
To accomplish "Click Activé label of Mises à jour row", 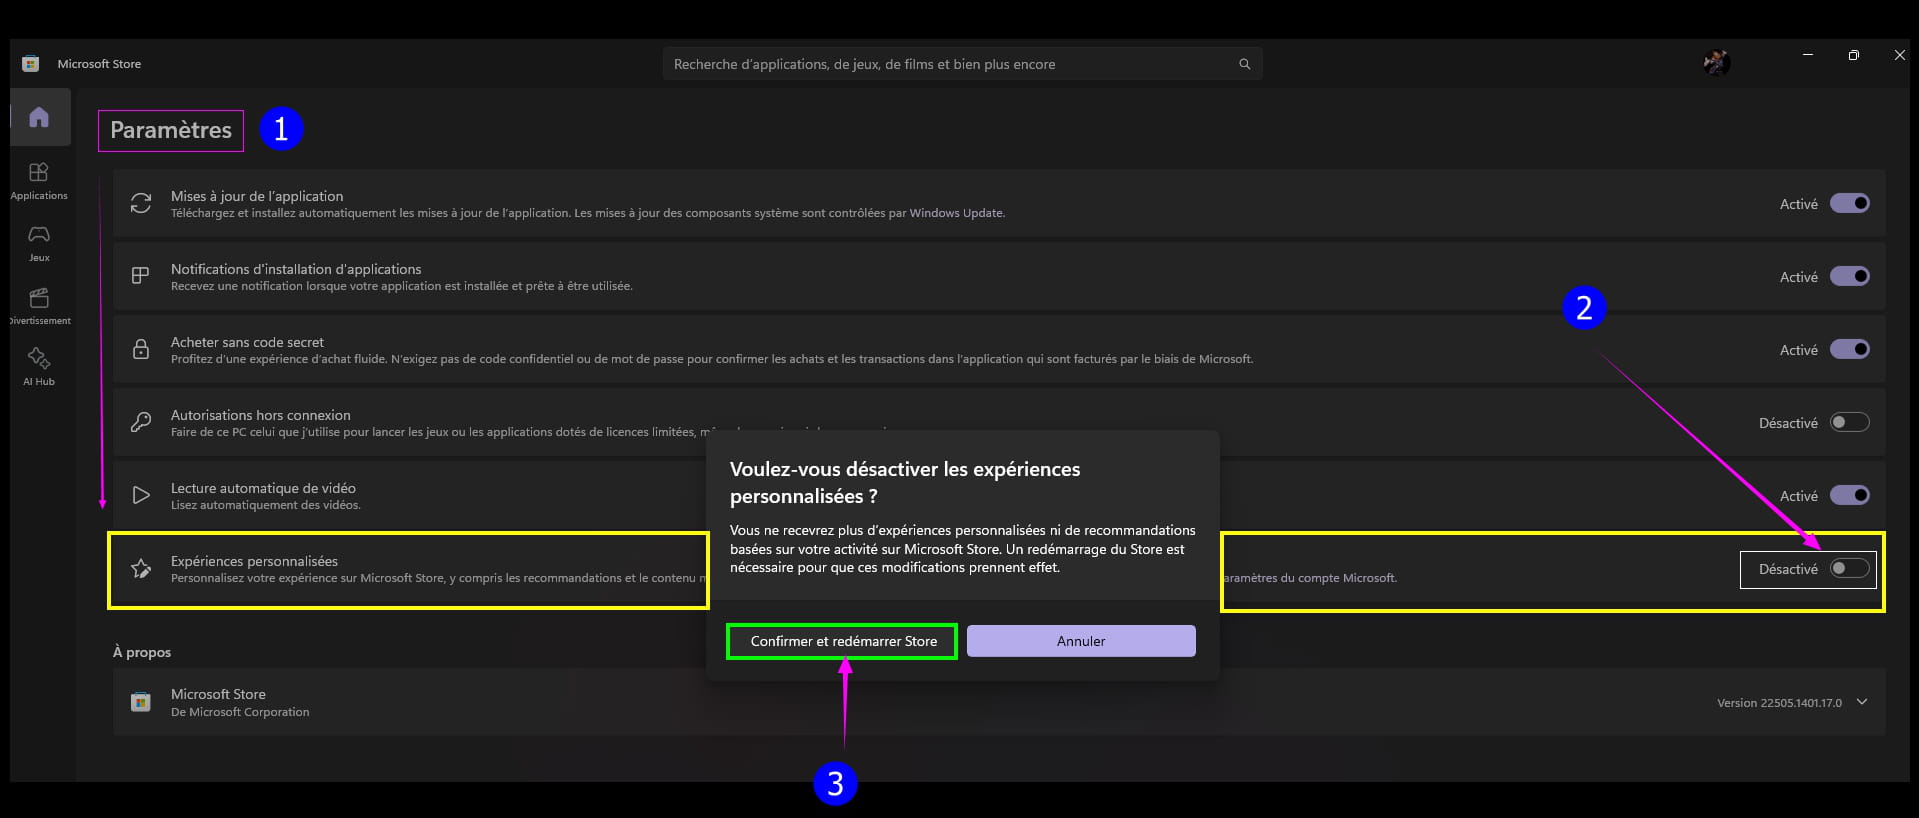I will pos(1798,204).
